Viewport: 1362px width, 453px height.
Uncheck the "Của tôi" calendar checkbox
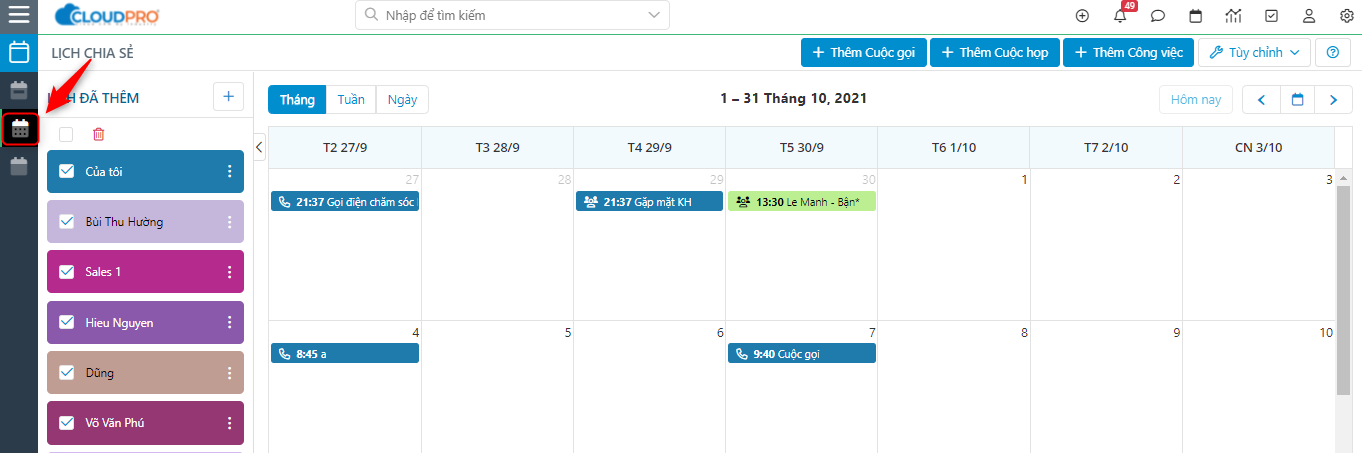[x=67, y=172]
